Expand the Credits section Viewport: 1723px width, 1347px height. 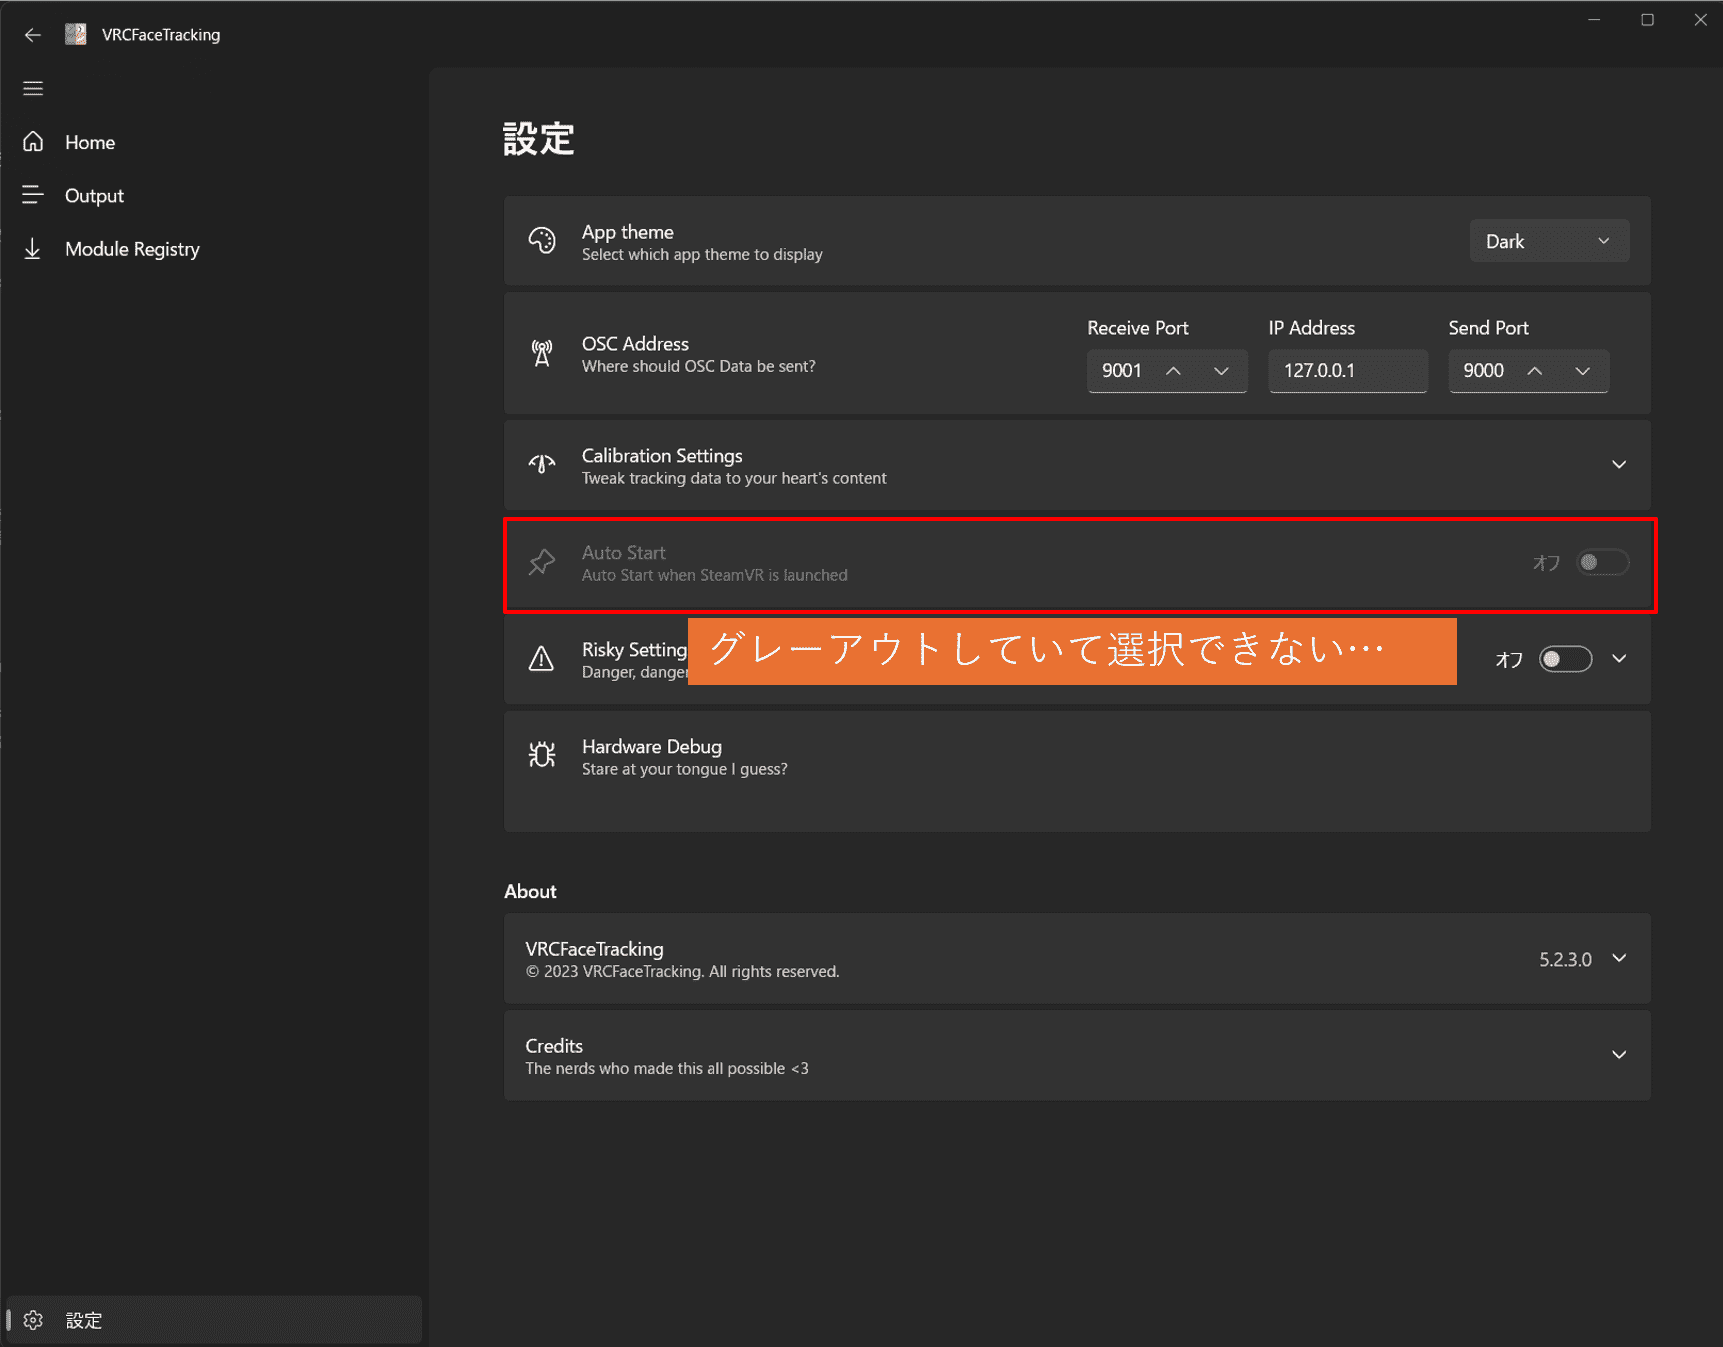tap(1619, 1055)
